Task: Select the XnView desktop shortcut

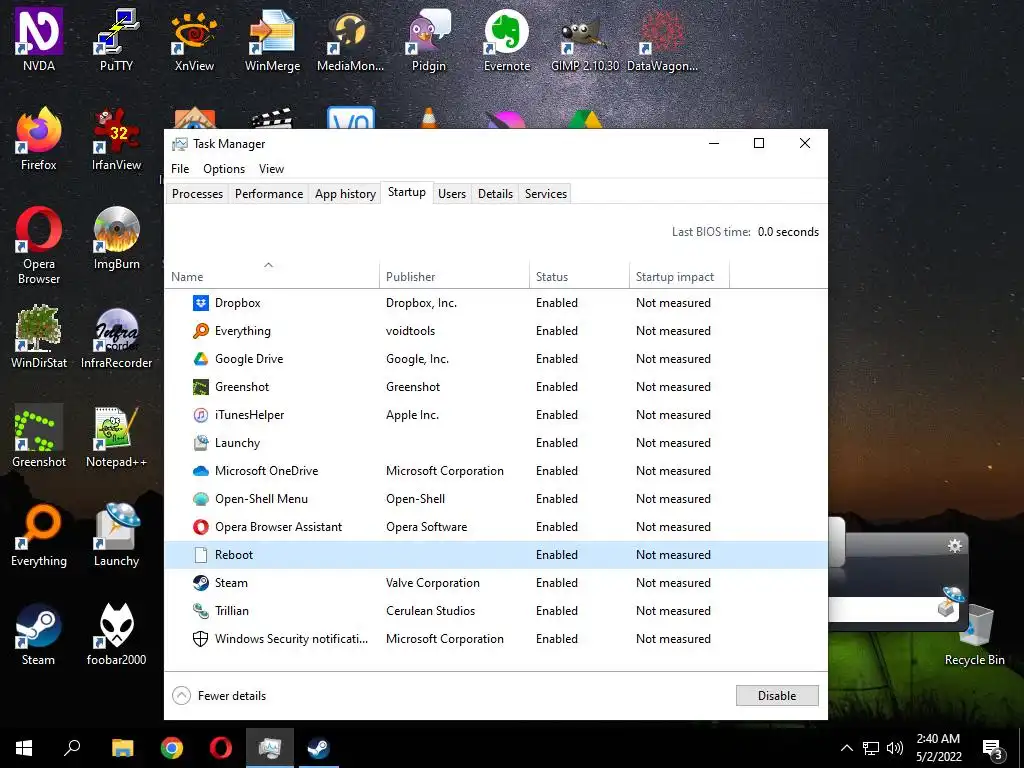Action: click(x=194, y=40)
